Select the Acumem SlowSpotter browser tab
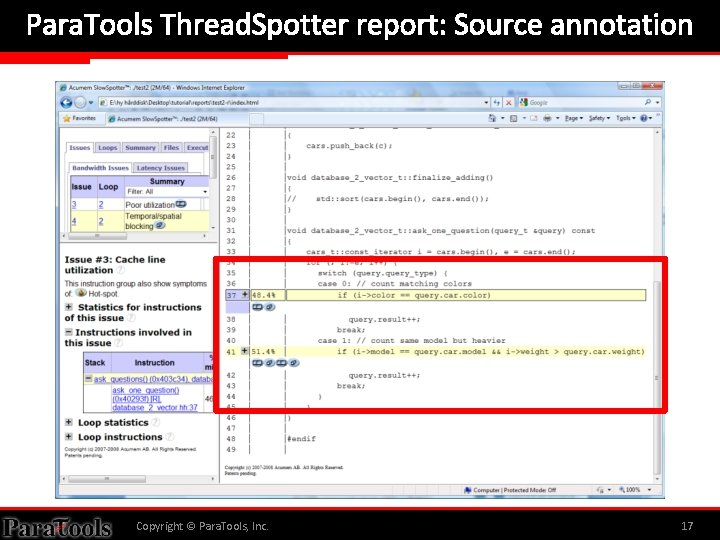This screenshot has height=540, width=720. 177,119
